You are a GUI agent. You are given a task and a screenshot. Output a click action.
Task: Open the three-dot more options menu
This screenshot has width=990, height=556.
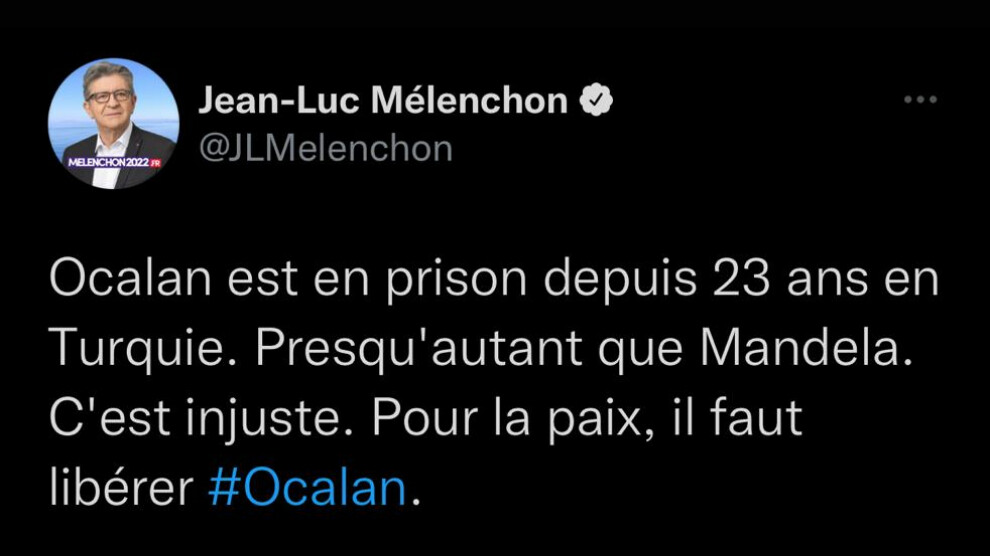pos(920,99)
